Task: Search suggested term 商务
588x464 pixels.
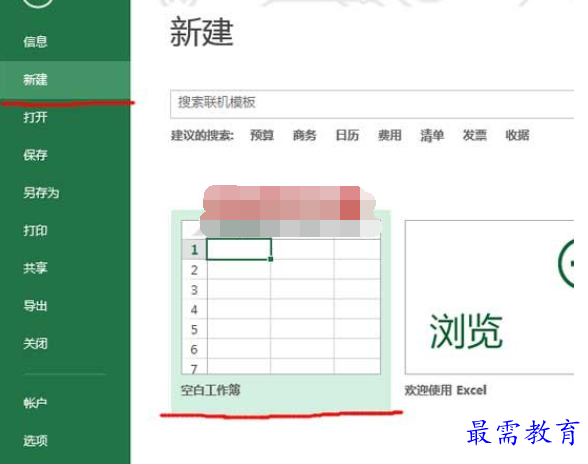Action: (304, 135)
